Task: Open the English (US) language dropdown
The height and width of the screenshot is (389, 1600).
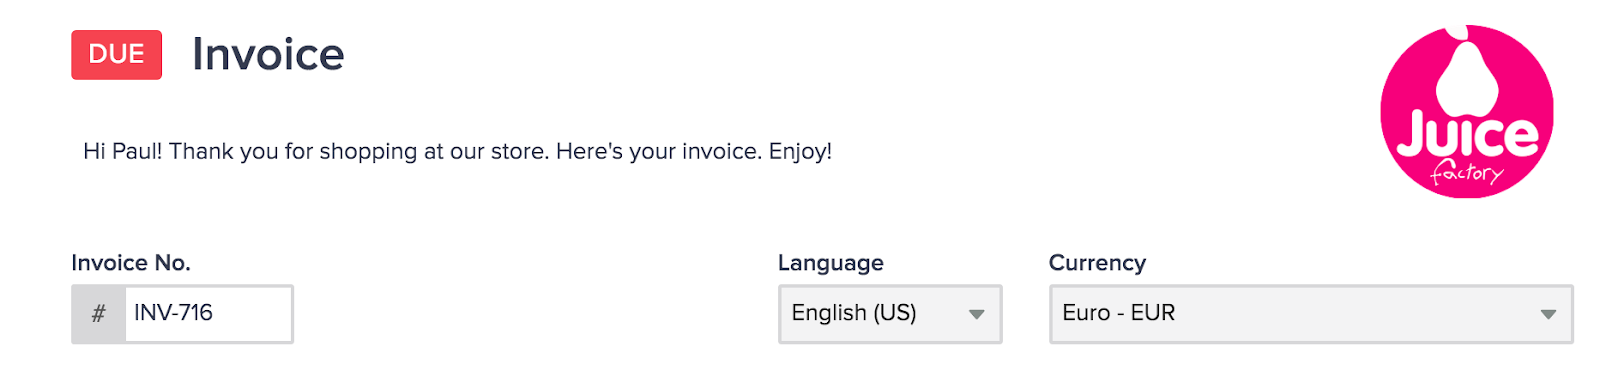Action: 890,314
